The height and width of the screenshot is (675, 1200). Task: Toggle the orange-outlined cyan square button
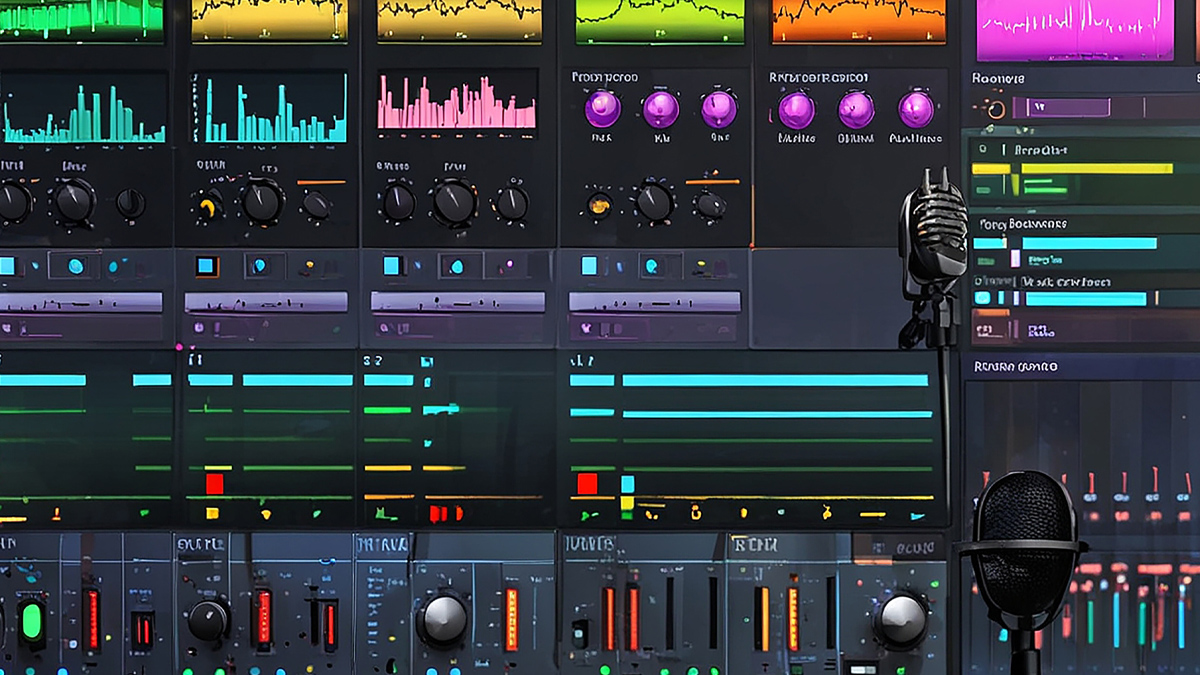(206, 266)
